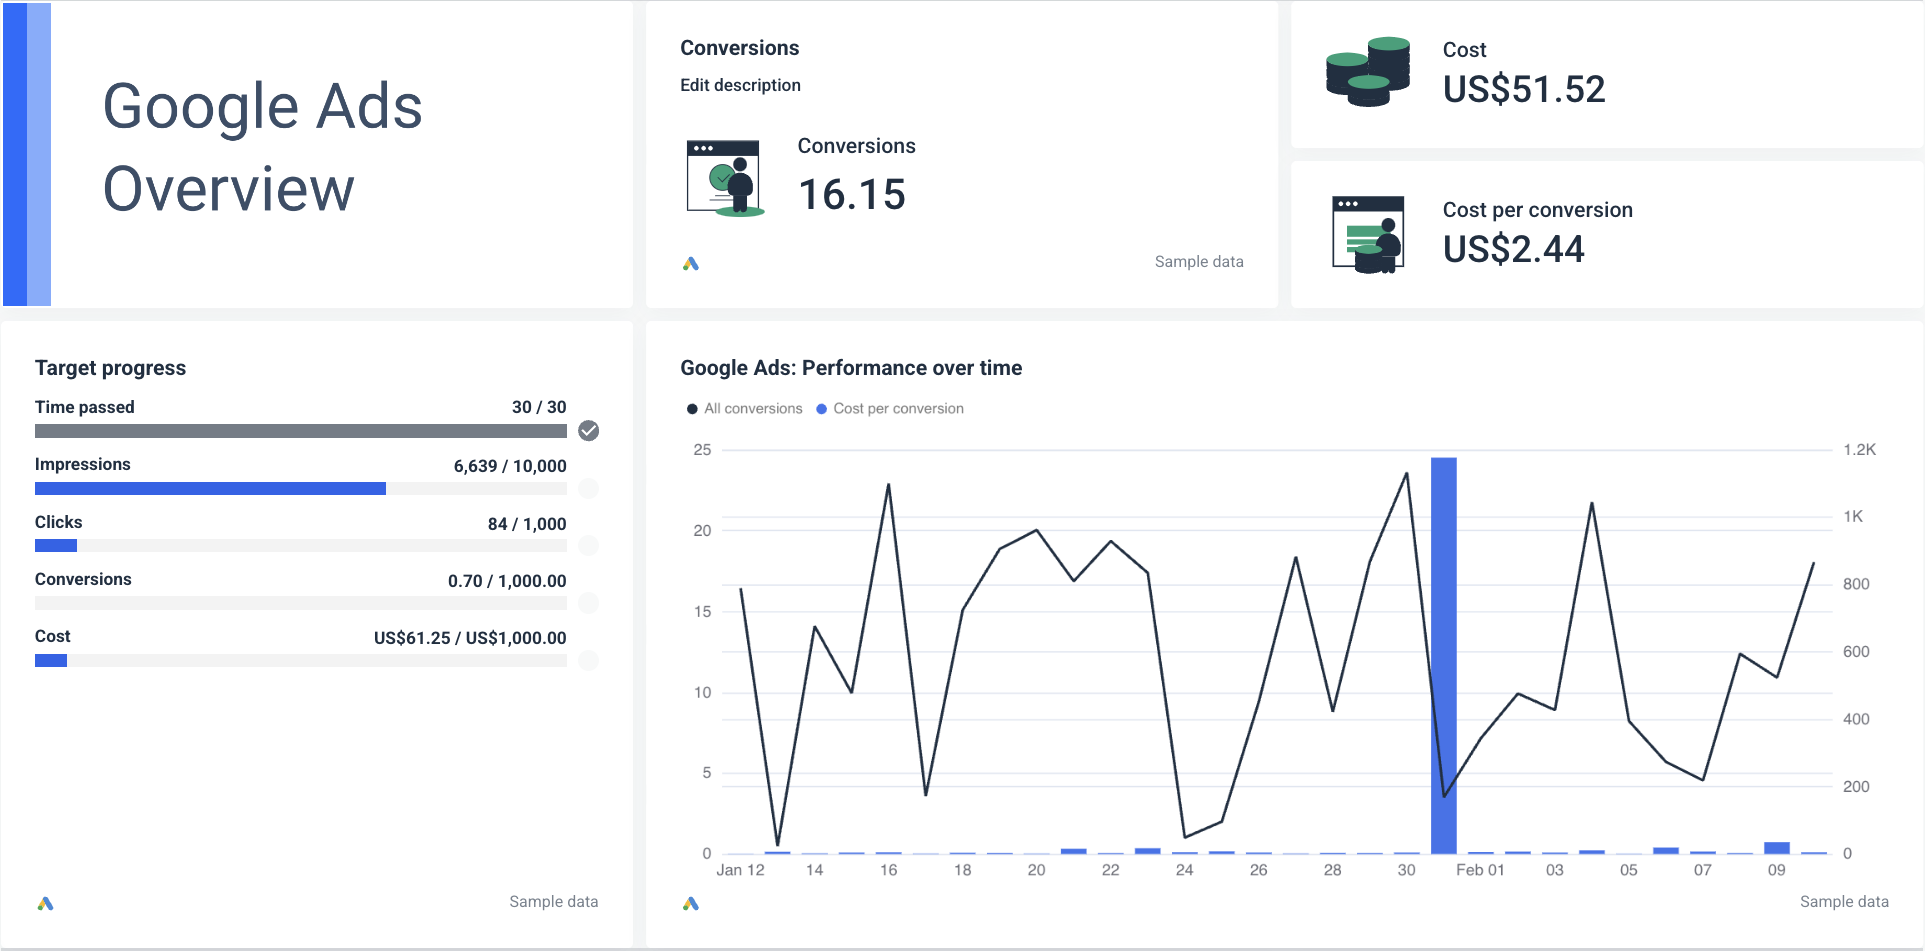
Task: Click the Clicks row label
Action: [x=59, y=522]
